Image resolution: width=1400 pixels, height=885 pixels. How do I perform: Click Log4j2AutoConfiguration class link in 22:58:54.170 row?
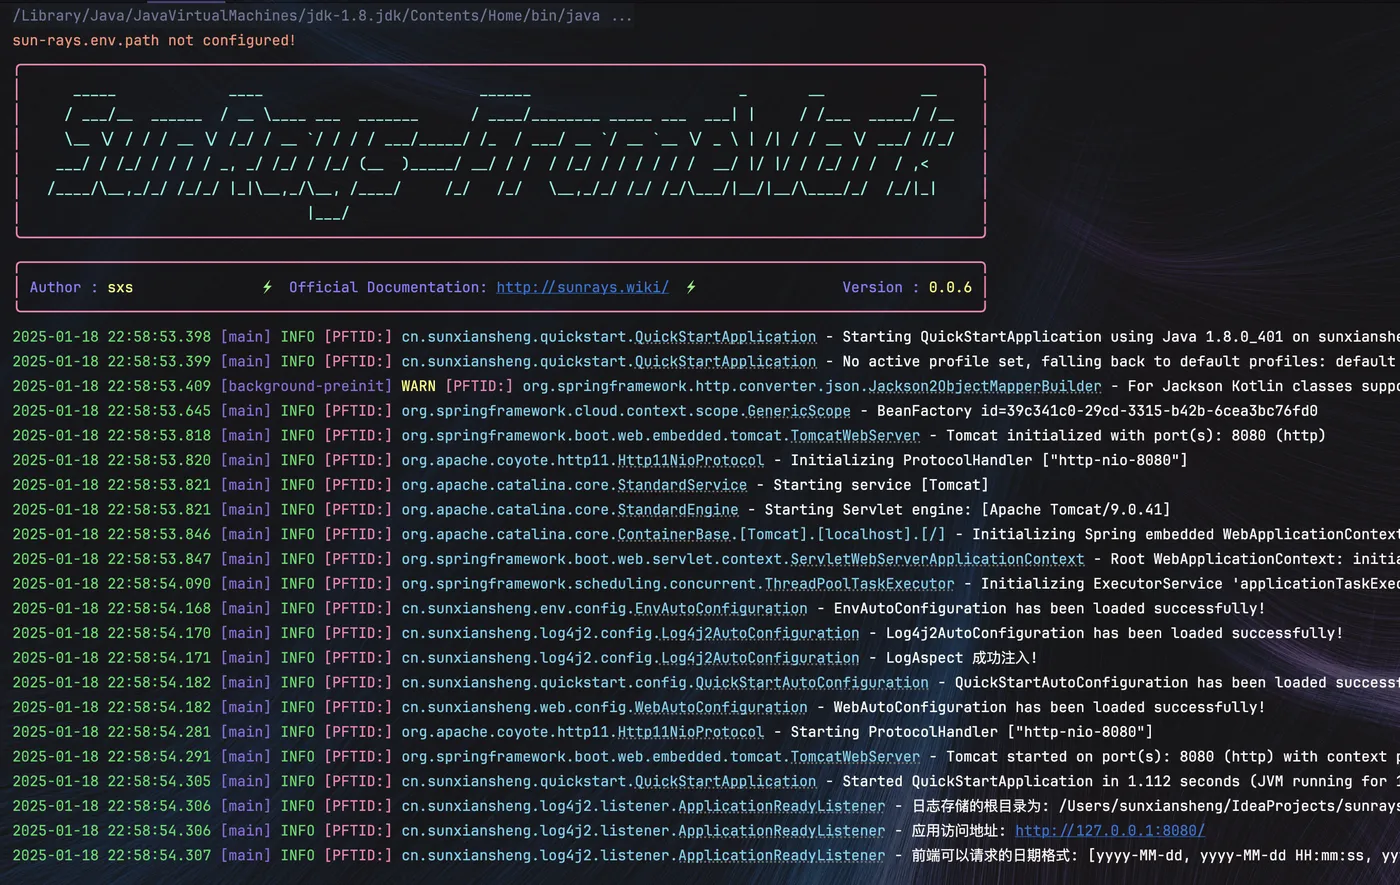(x=759, y=633)
